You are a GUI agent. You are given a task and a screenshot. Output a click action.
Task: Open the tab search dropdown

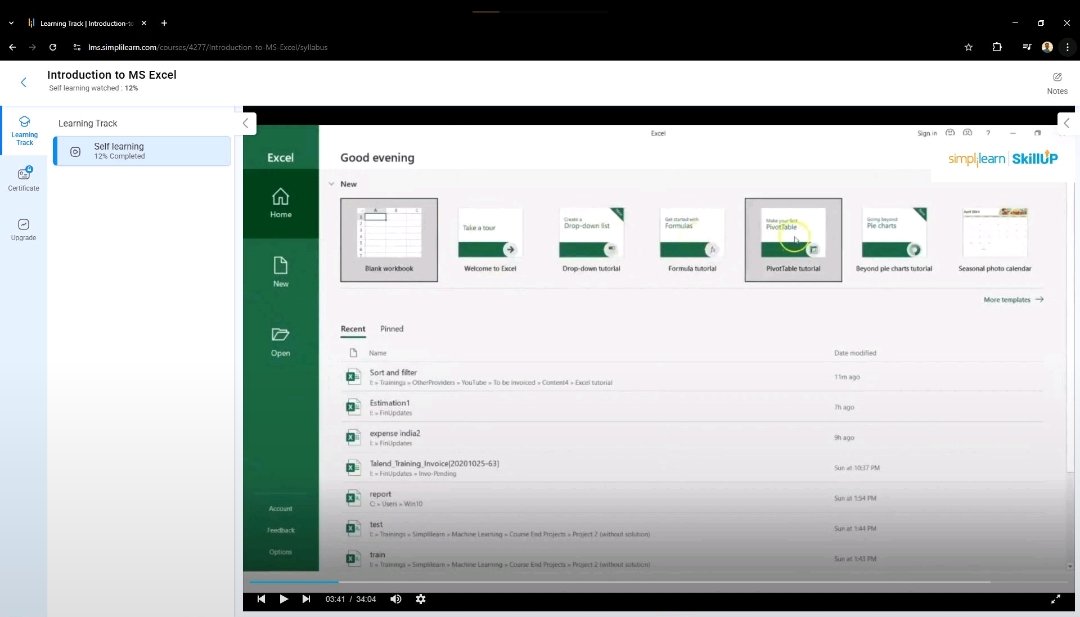click(x=11, y=23)
